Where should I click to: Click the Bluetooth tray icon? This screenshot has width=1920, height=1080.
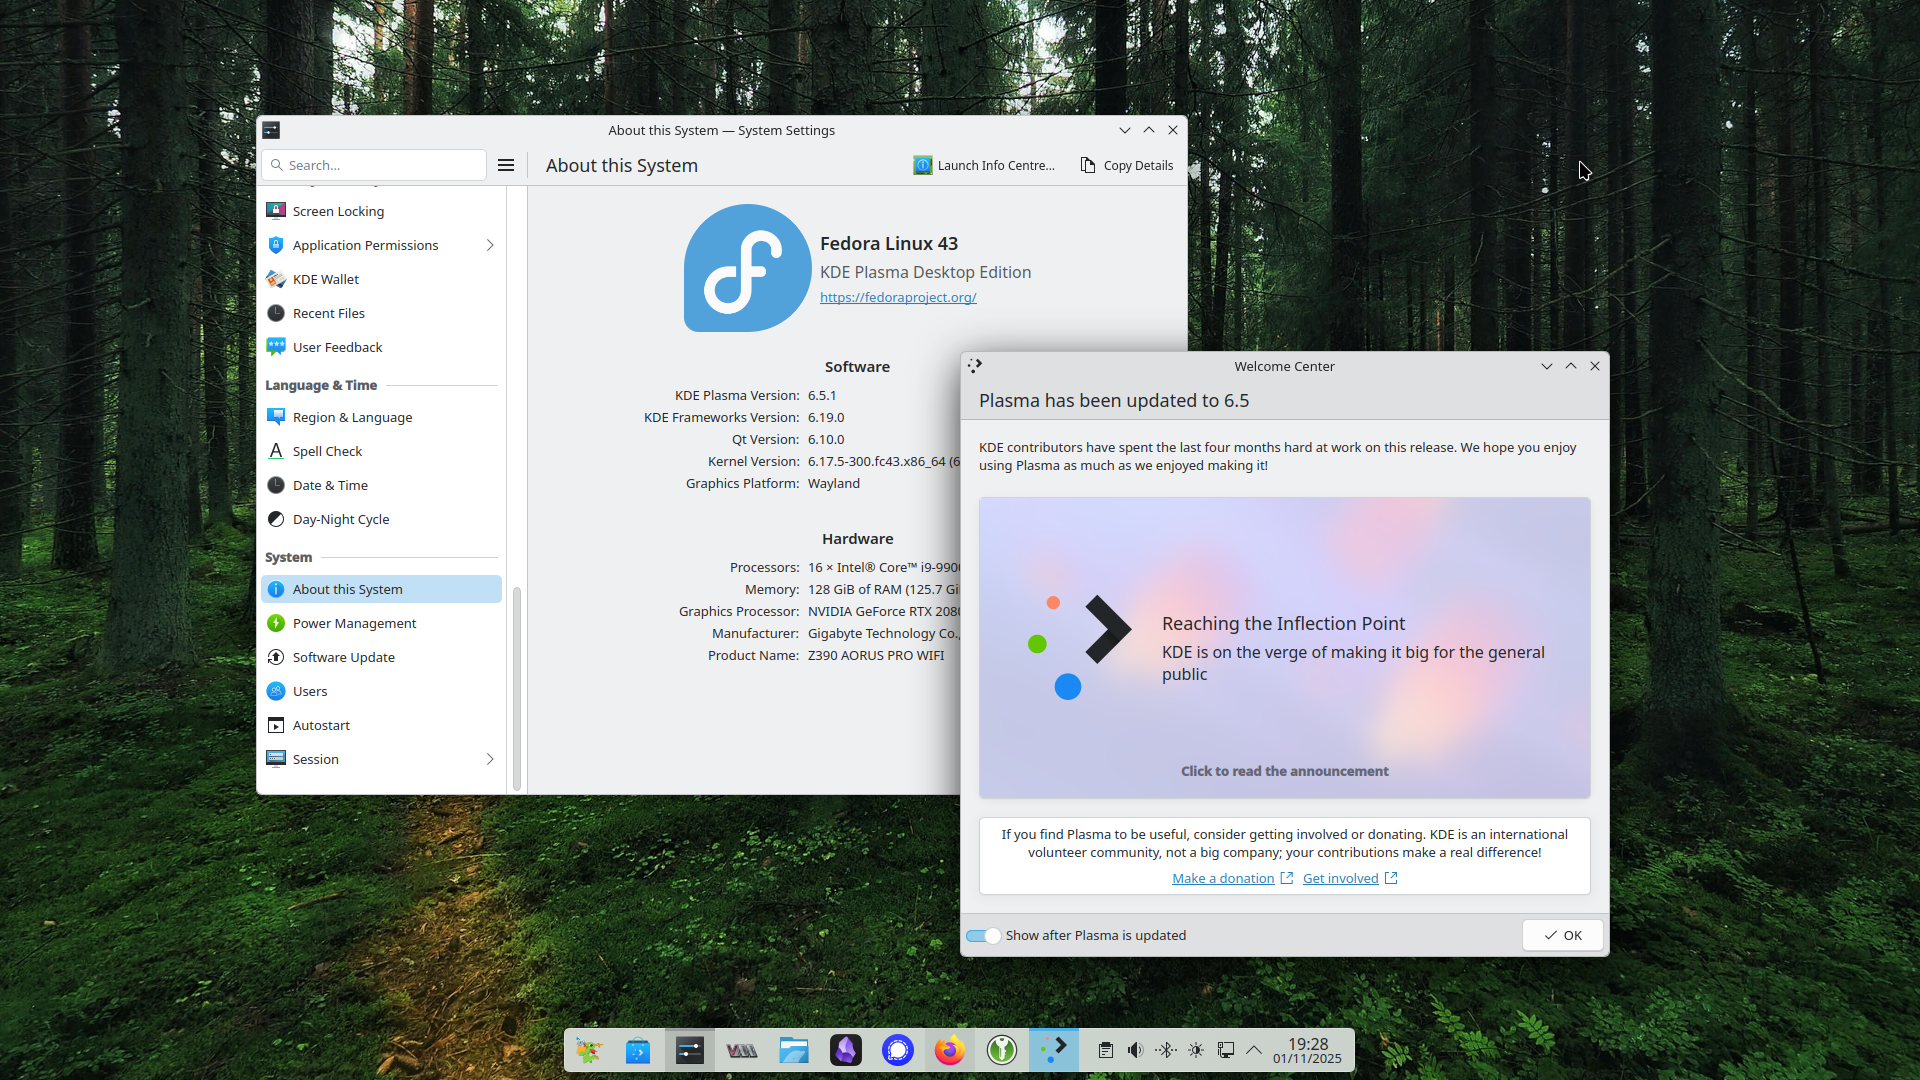click(x=1165, y=1050)
